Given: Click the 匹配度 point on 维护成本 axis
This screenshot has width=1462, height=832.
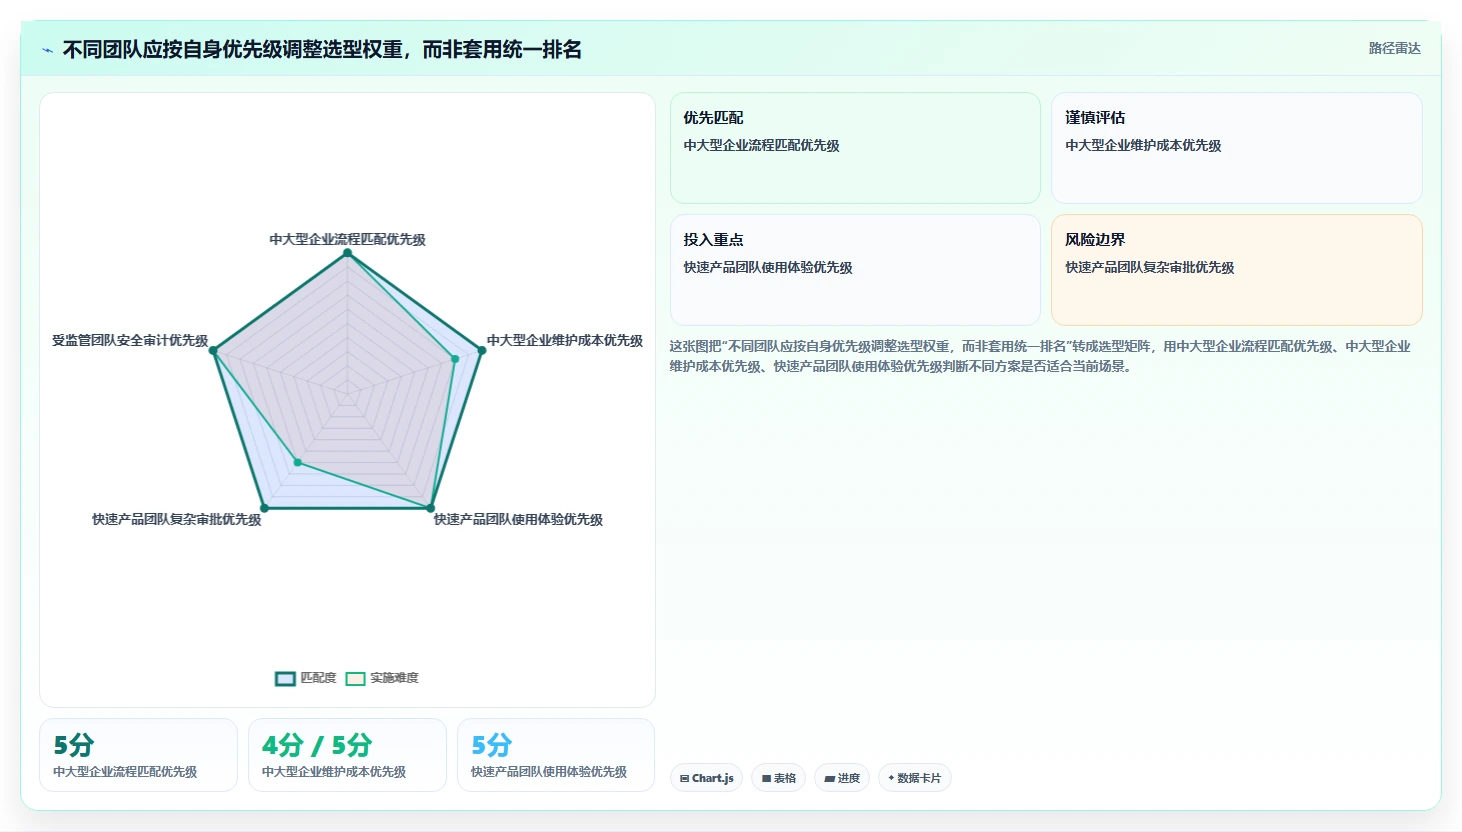Looking at the screenshot, I should (481, 350).
